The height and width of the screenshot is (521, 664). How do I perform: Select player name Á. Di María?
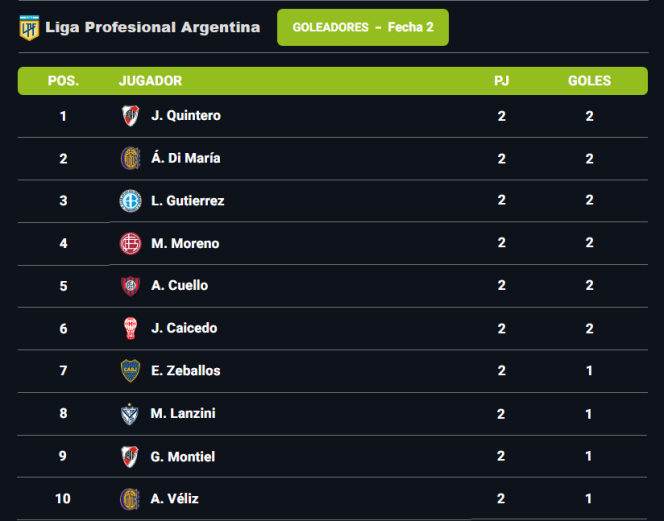tap(186, 158)
